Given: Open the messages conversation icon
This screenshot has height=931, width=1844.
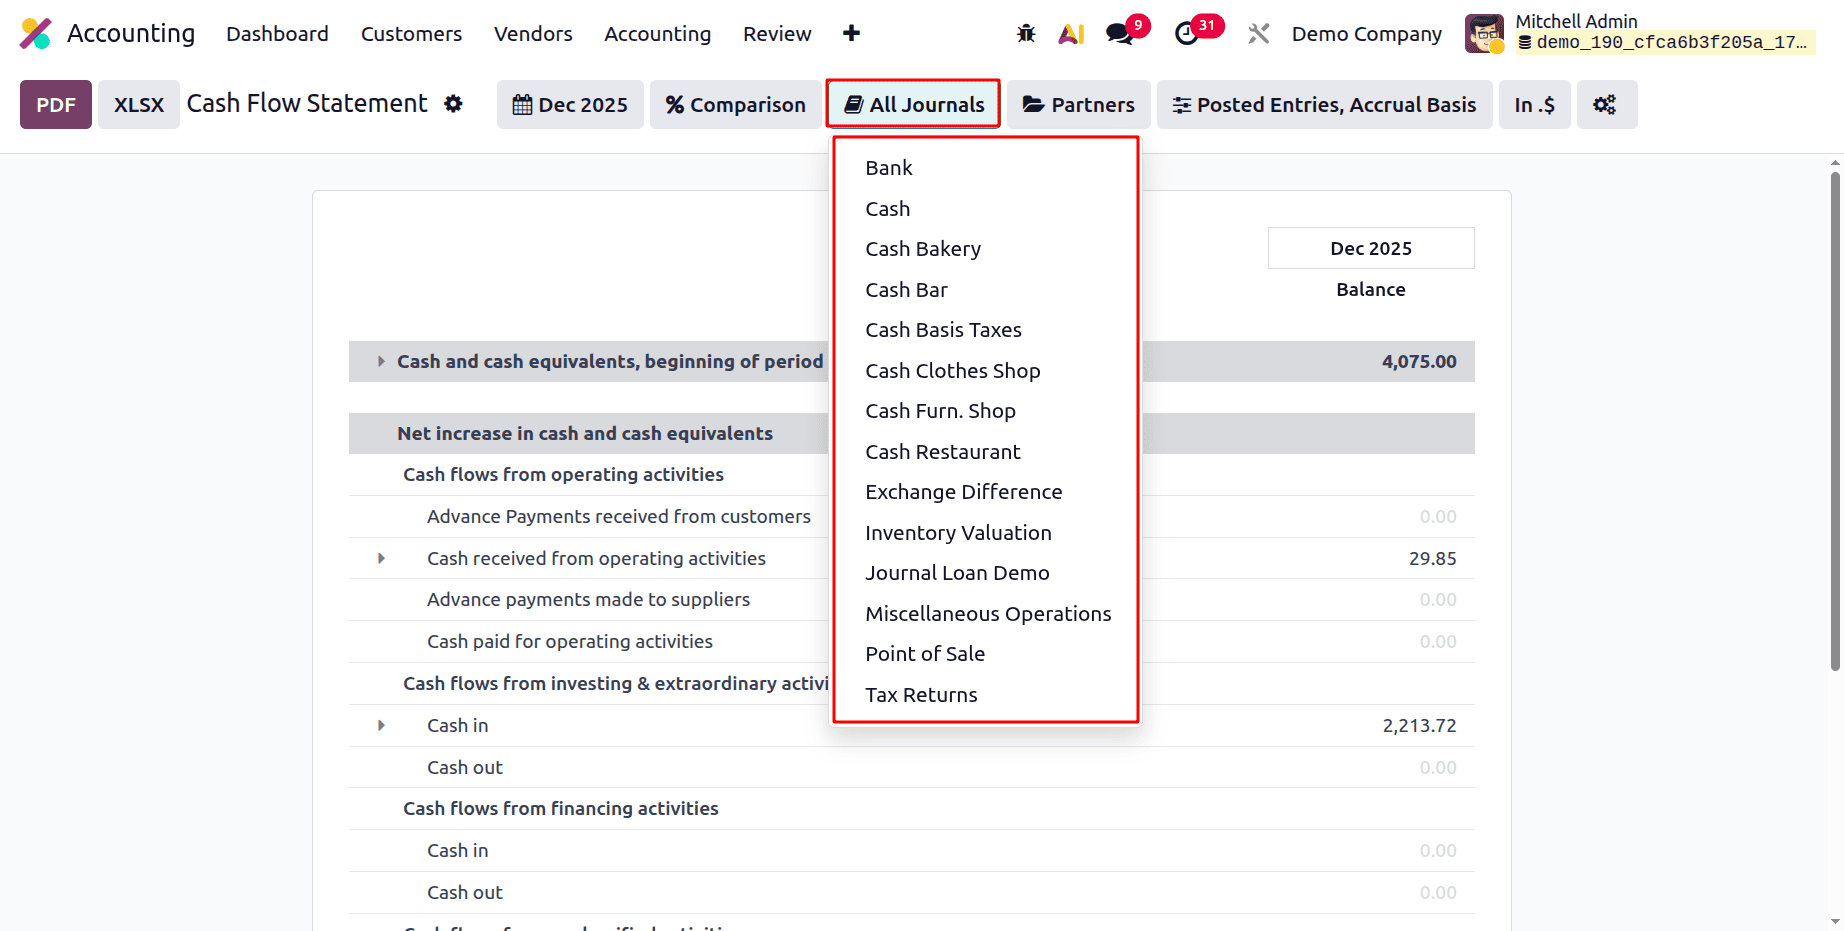Looking at the screenshot, I should [1119, 33].
